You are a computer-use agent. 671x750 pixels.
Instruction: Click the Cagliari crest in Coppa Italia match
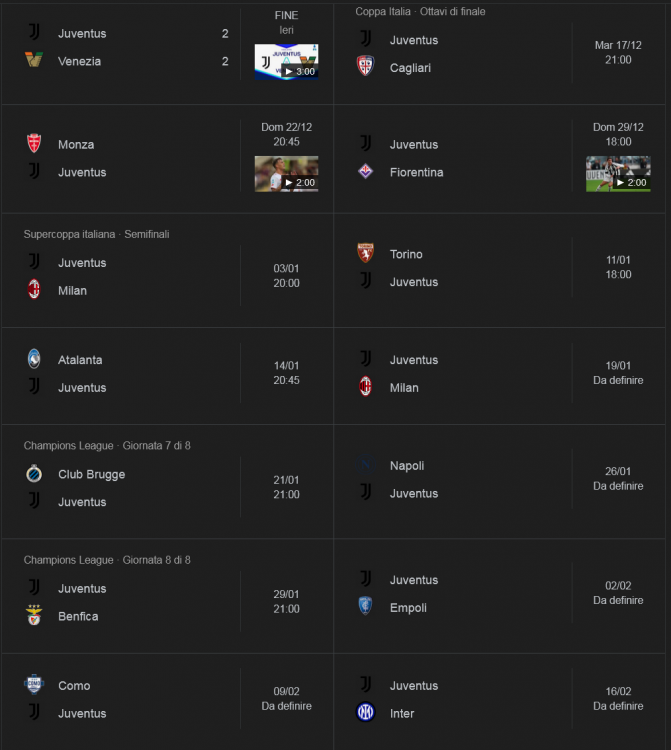pos(365,66)
